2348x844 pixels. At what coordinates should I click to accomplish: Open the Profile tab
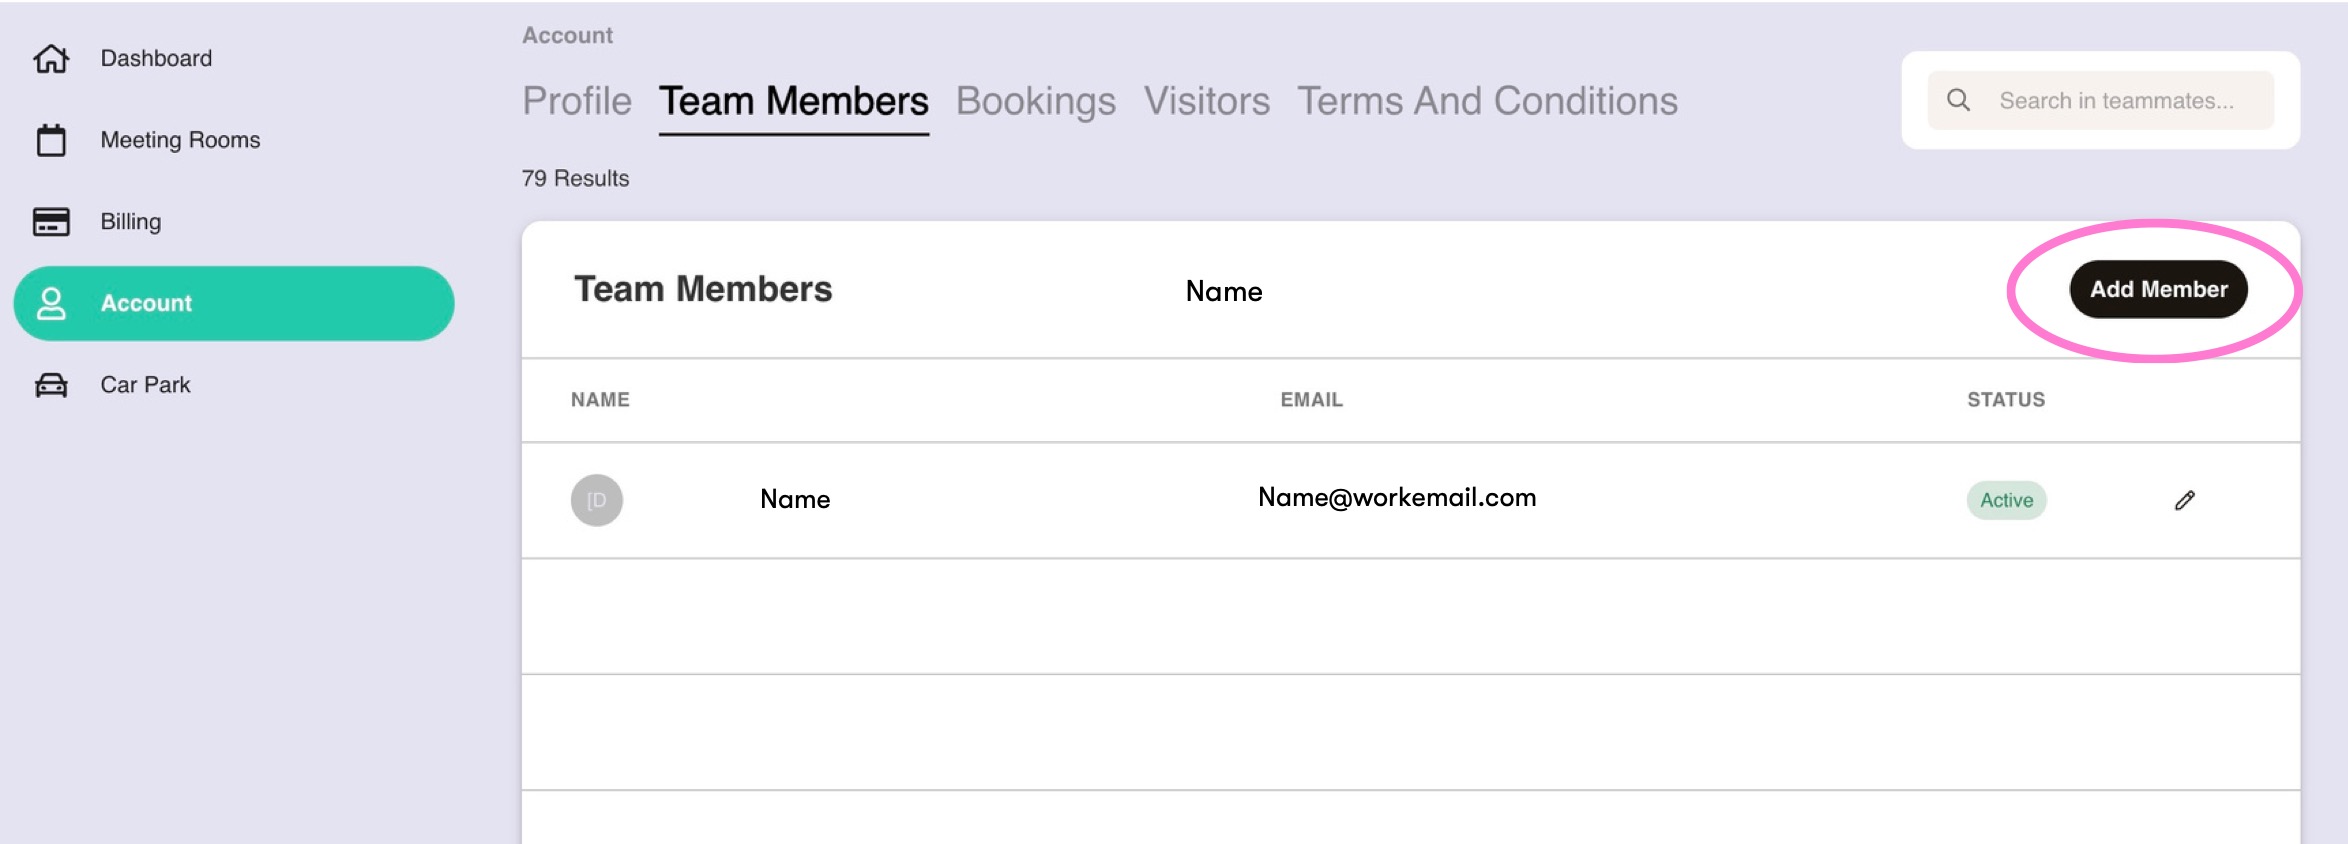[x=577, y=101]
